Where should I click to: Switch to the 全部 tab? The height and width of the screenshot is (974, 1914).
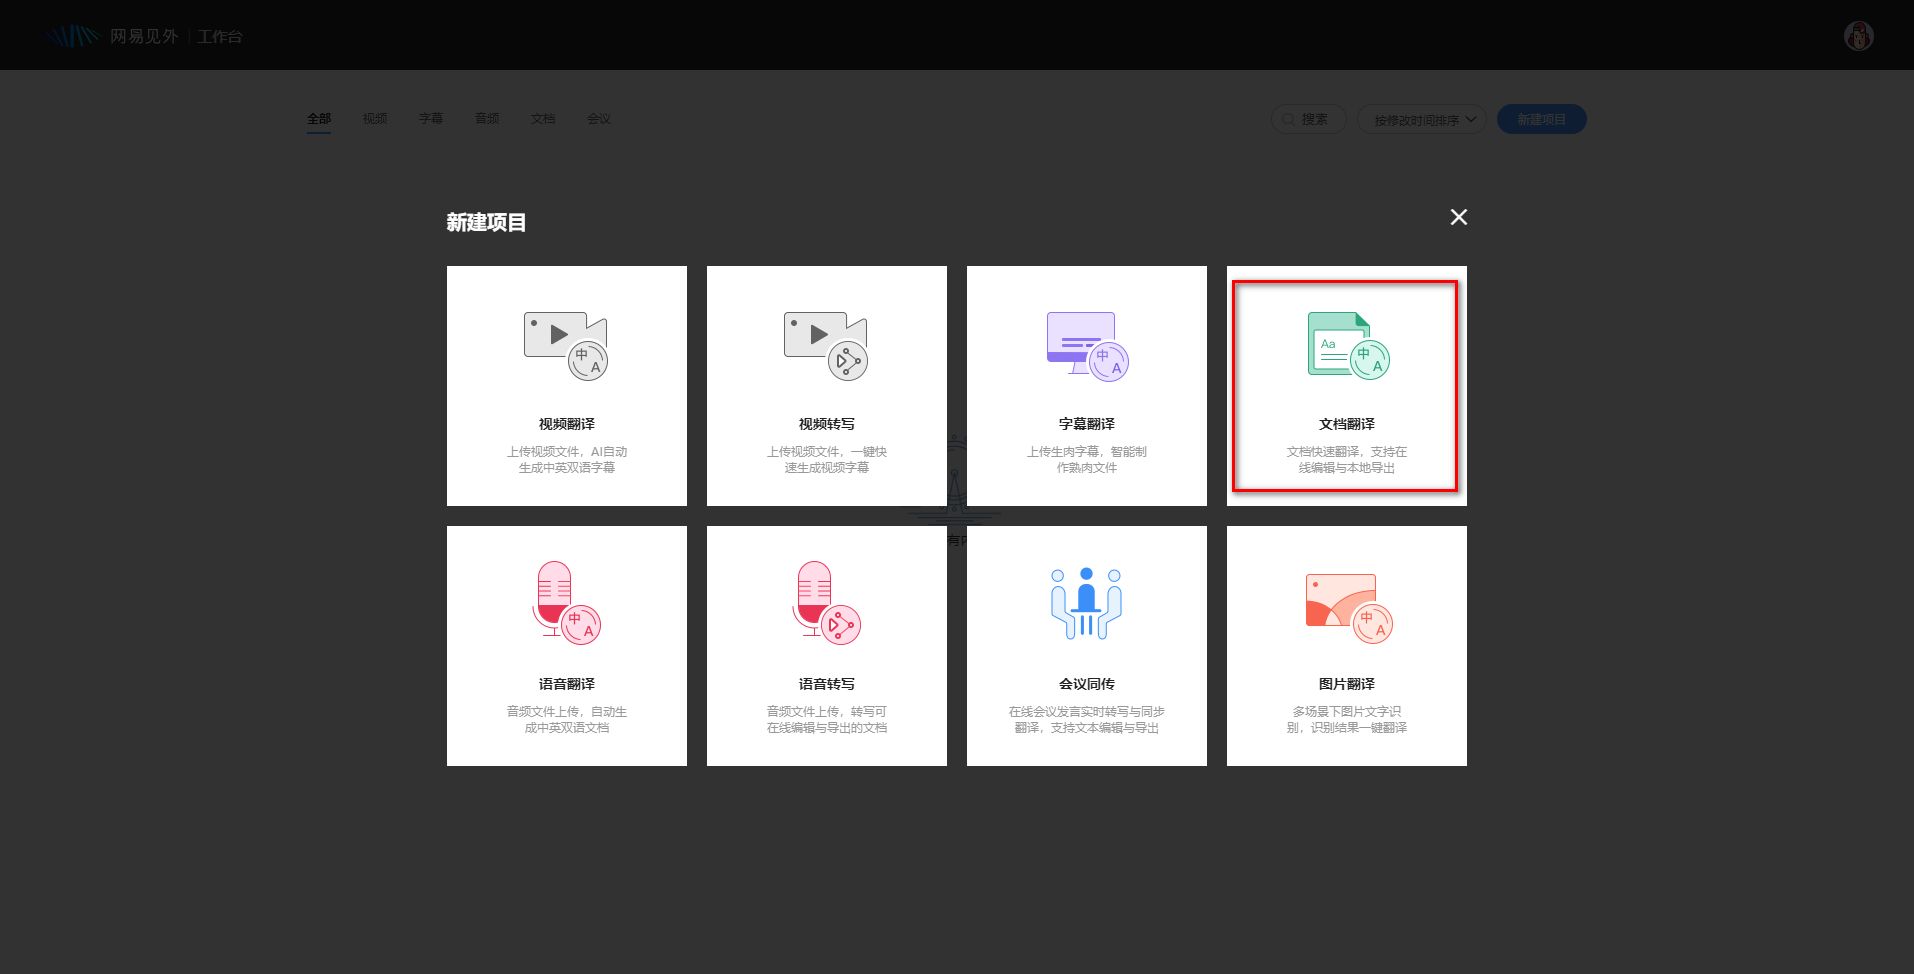click(x=319, y=119)
